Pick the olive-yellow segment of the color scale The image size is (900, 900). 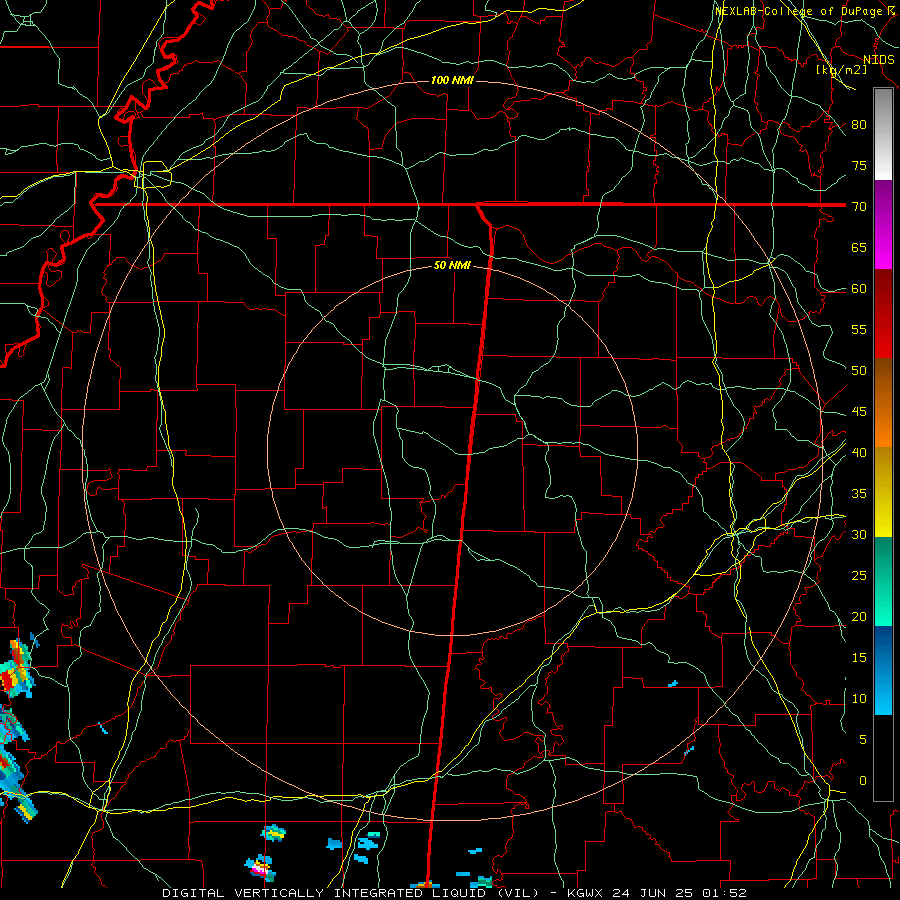click(x=883, y=492)
